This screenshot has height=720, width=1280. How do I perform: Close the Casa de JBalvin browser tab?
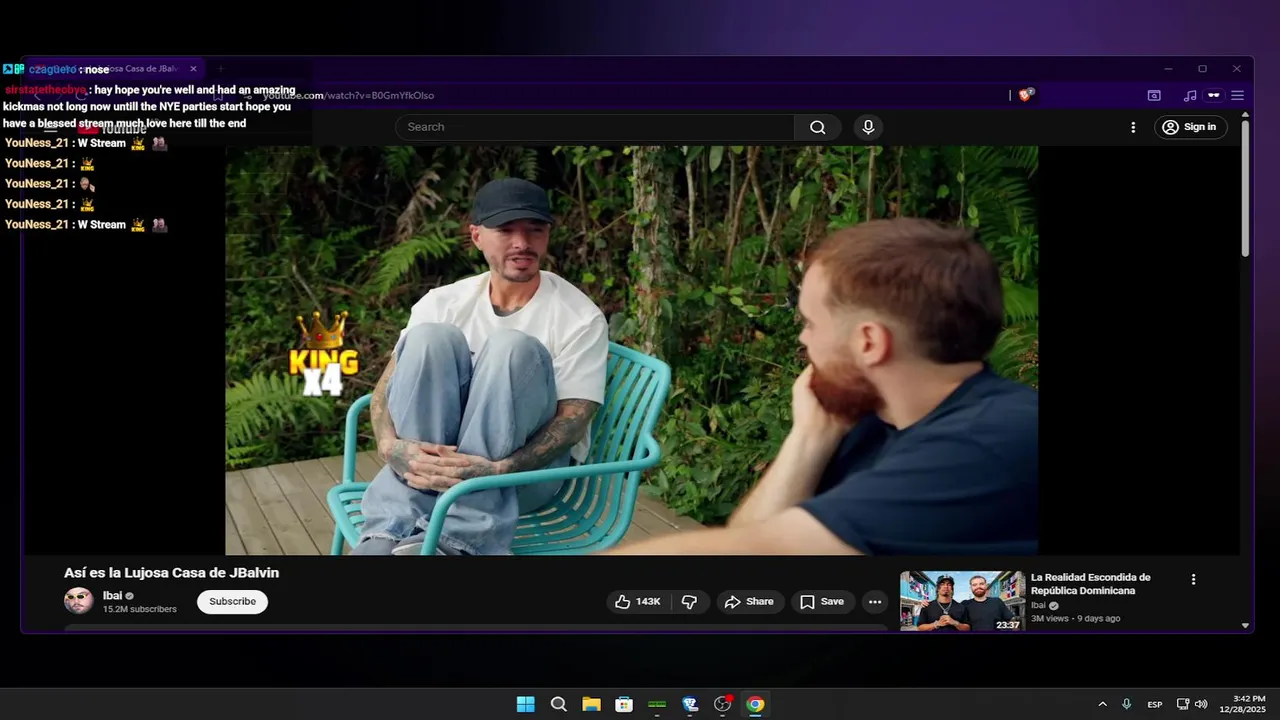point(193,69)
